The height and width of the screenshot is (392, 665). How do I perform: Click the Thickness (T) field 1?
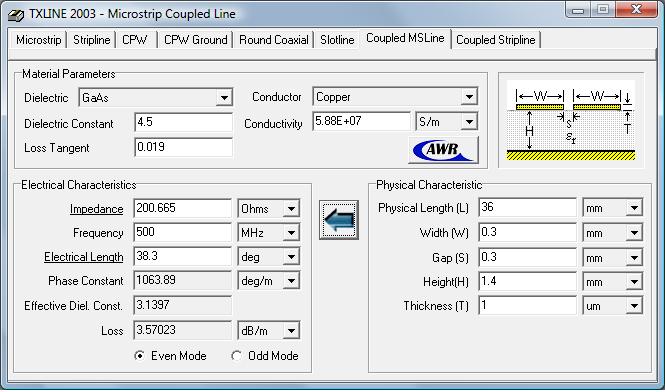click(528, 305)
